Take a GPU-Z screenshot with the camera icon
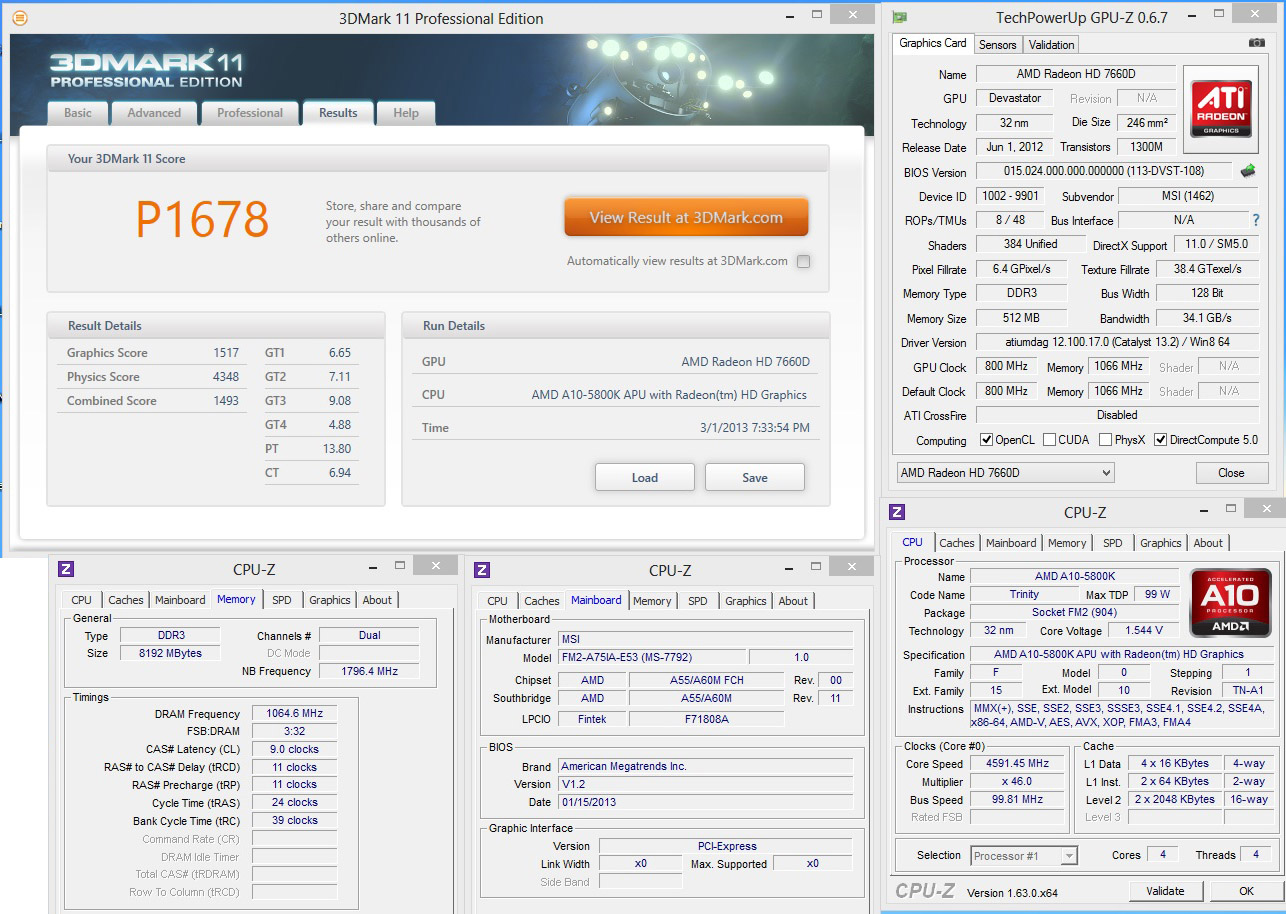Screen dimensions: 1286x914 pyautogui.click(x=1257, y=43)
